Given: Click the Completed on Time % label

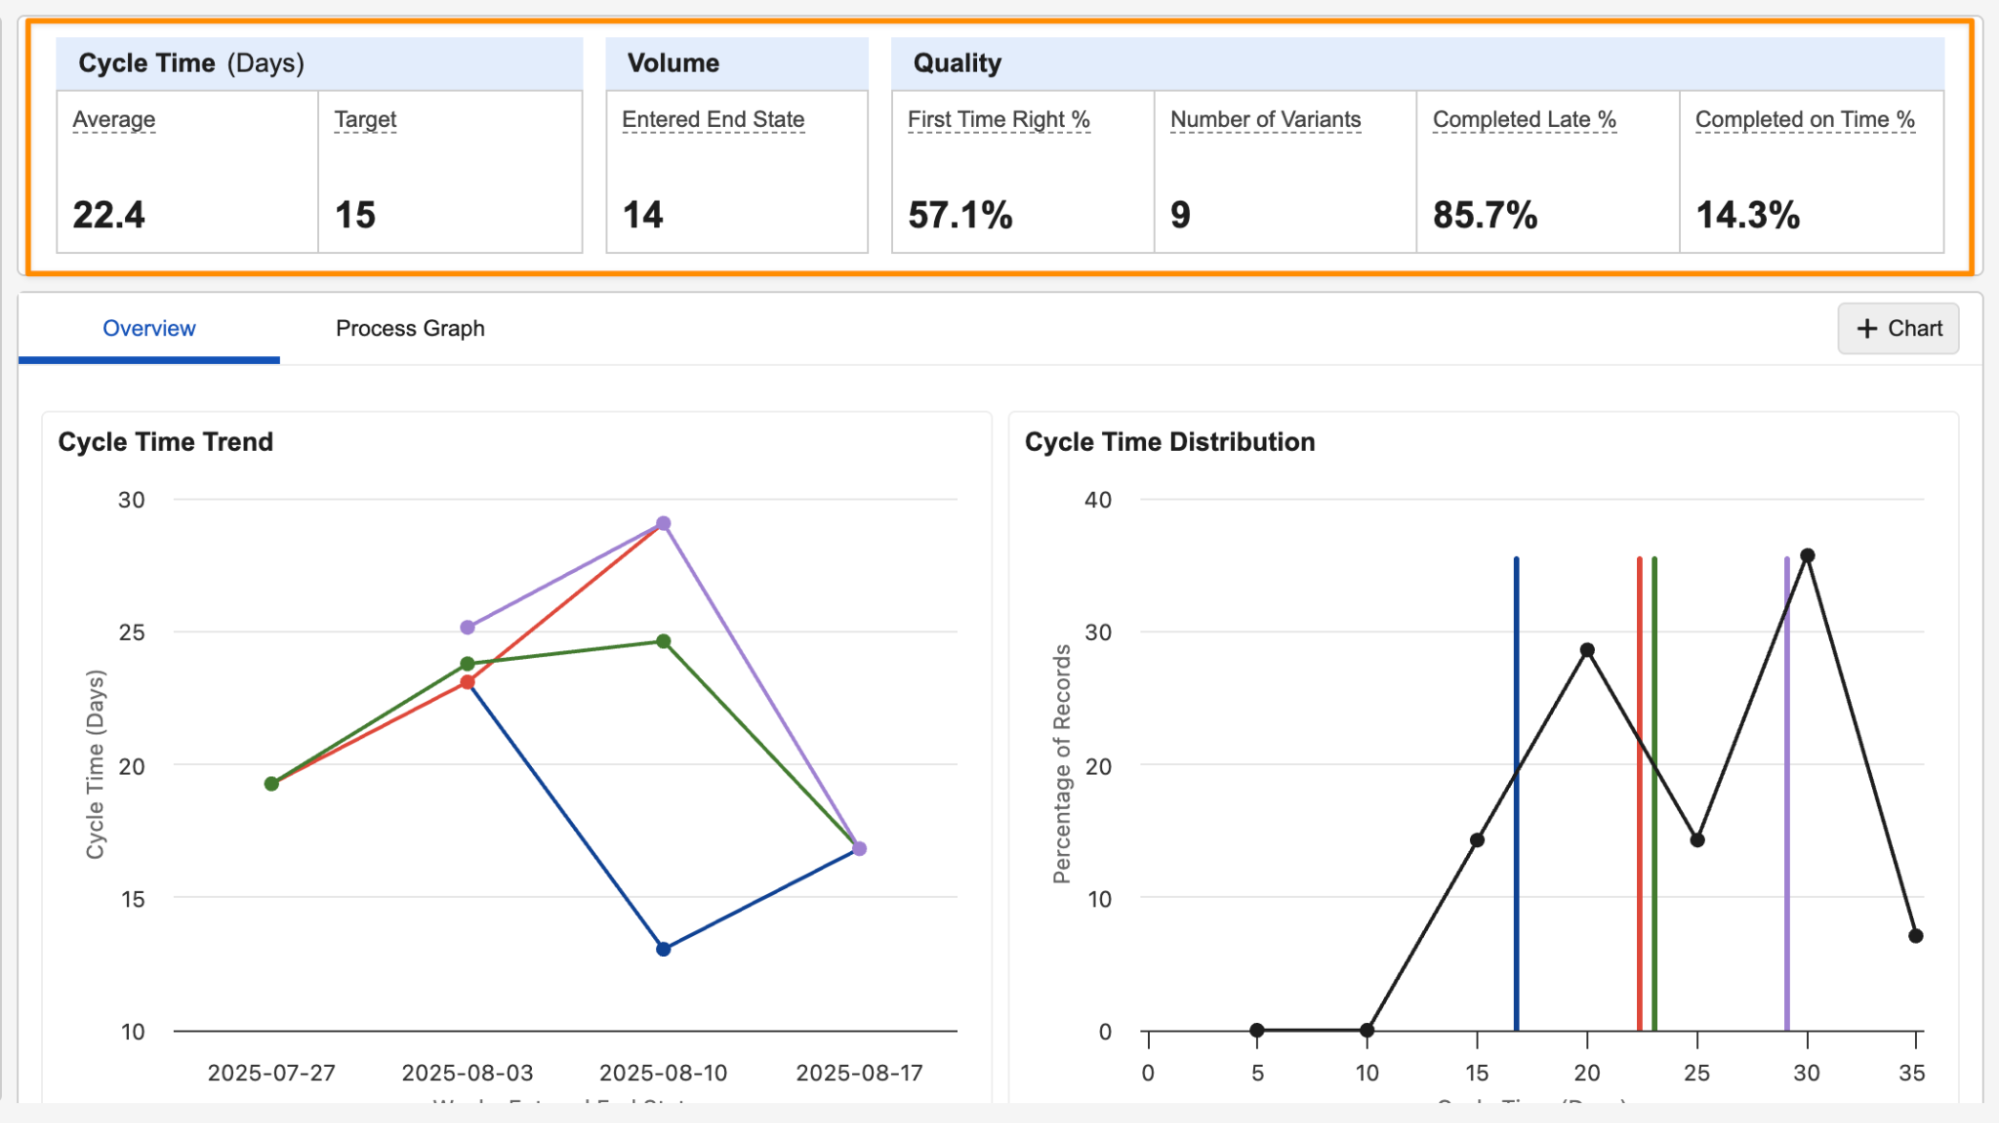Looking at the screenshot, I should pyautogui.click(x=1804, y=119).
